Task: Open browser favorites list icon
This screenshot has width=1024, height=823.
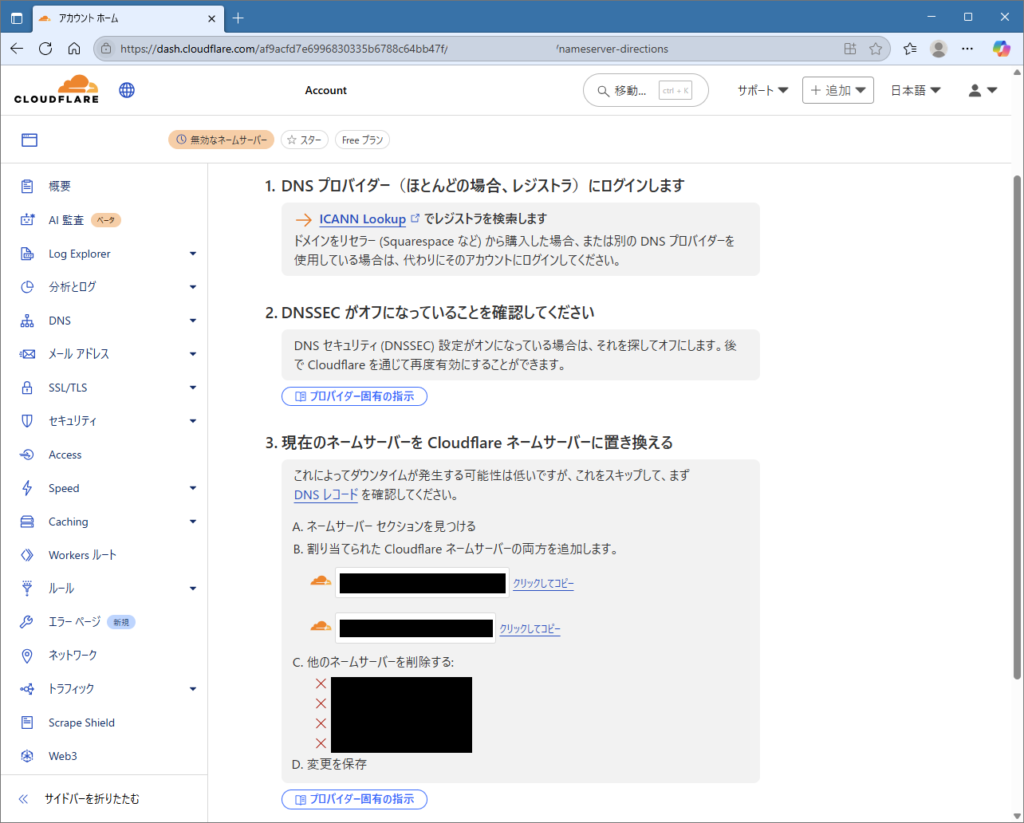Action: coord(910,48)
